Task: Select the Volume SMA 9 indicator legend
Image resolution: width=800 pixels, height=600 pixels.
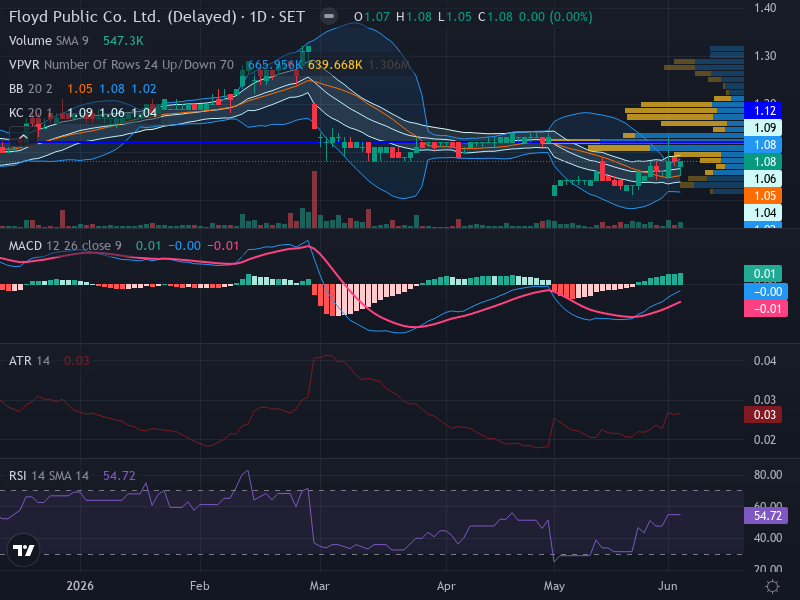Action: pyautogui.click(x=48, y=41)
